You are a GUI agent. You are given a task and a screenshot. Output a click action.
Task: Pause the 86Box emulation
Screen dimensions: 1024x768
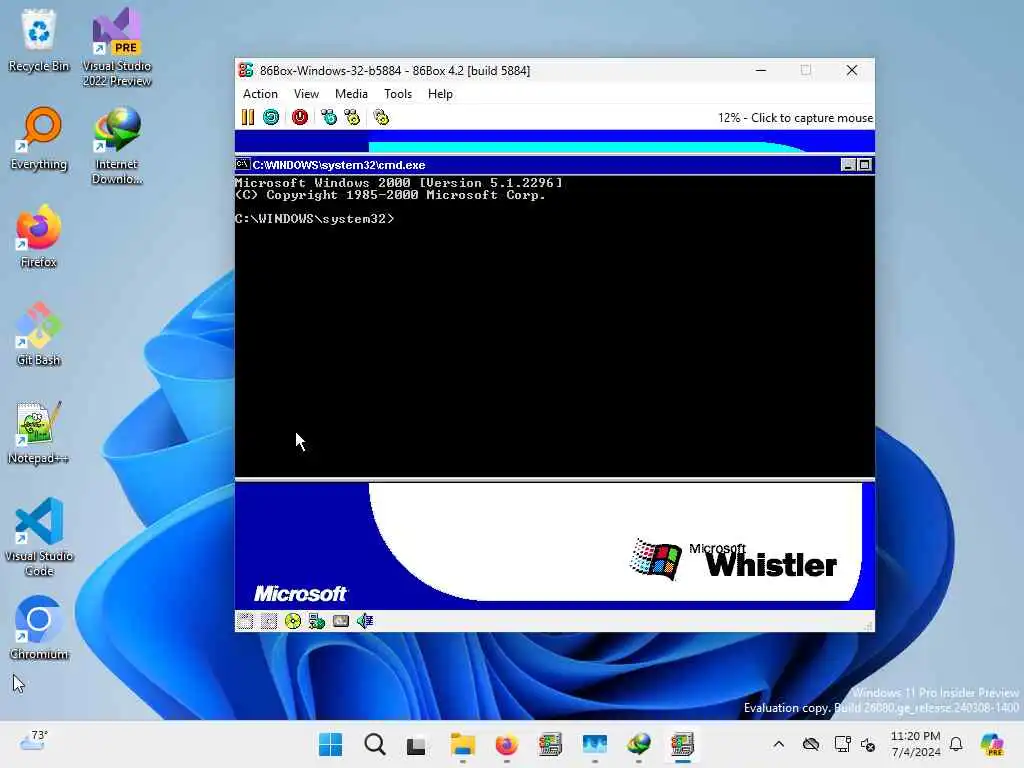click(248, 117)
